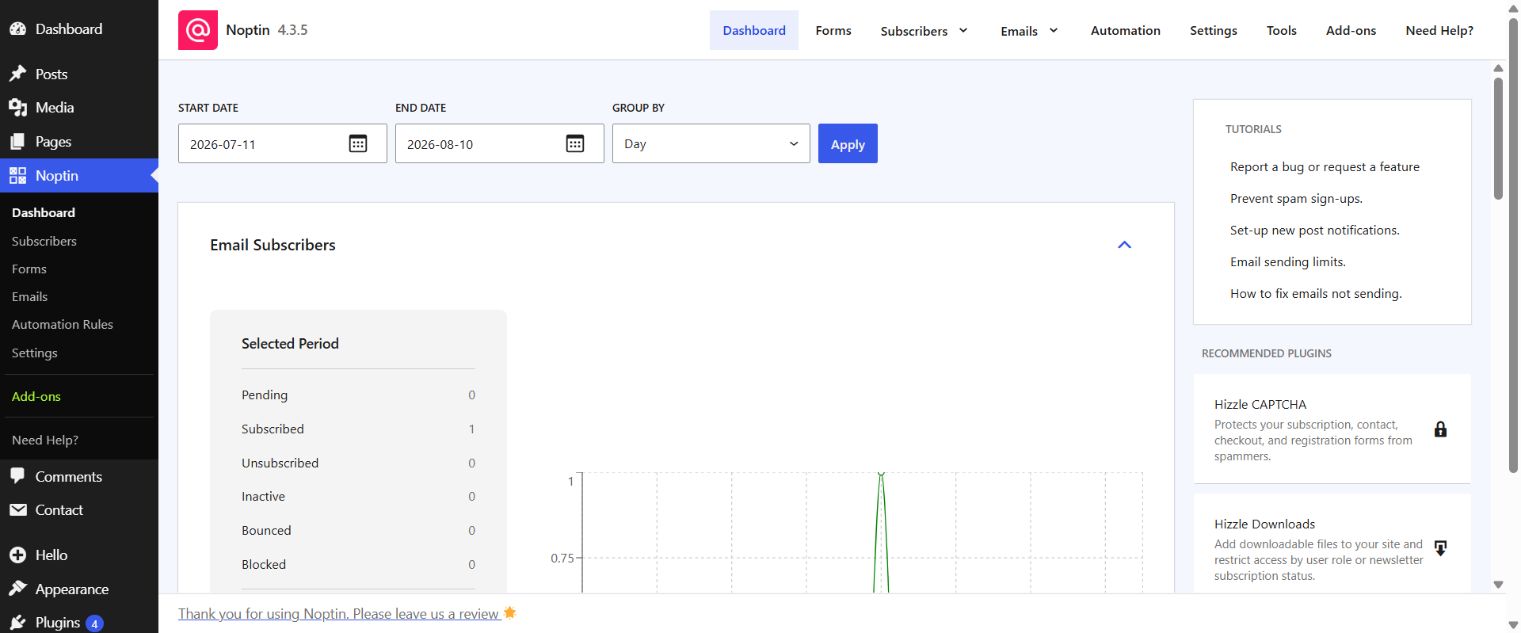Open the Hizzle Downloads plugin card title
The image size is (1521, 633).
click(1264, 524)
